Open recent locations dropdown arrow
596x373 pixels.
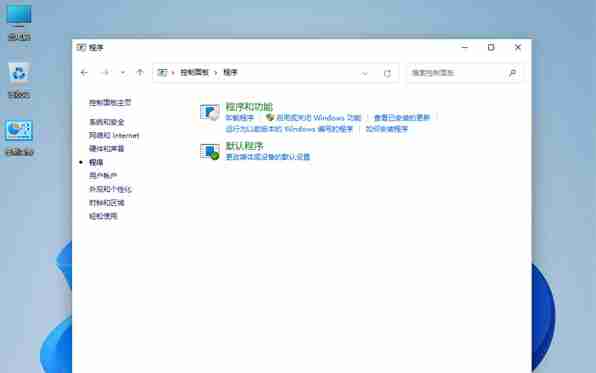(123, 72)
